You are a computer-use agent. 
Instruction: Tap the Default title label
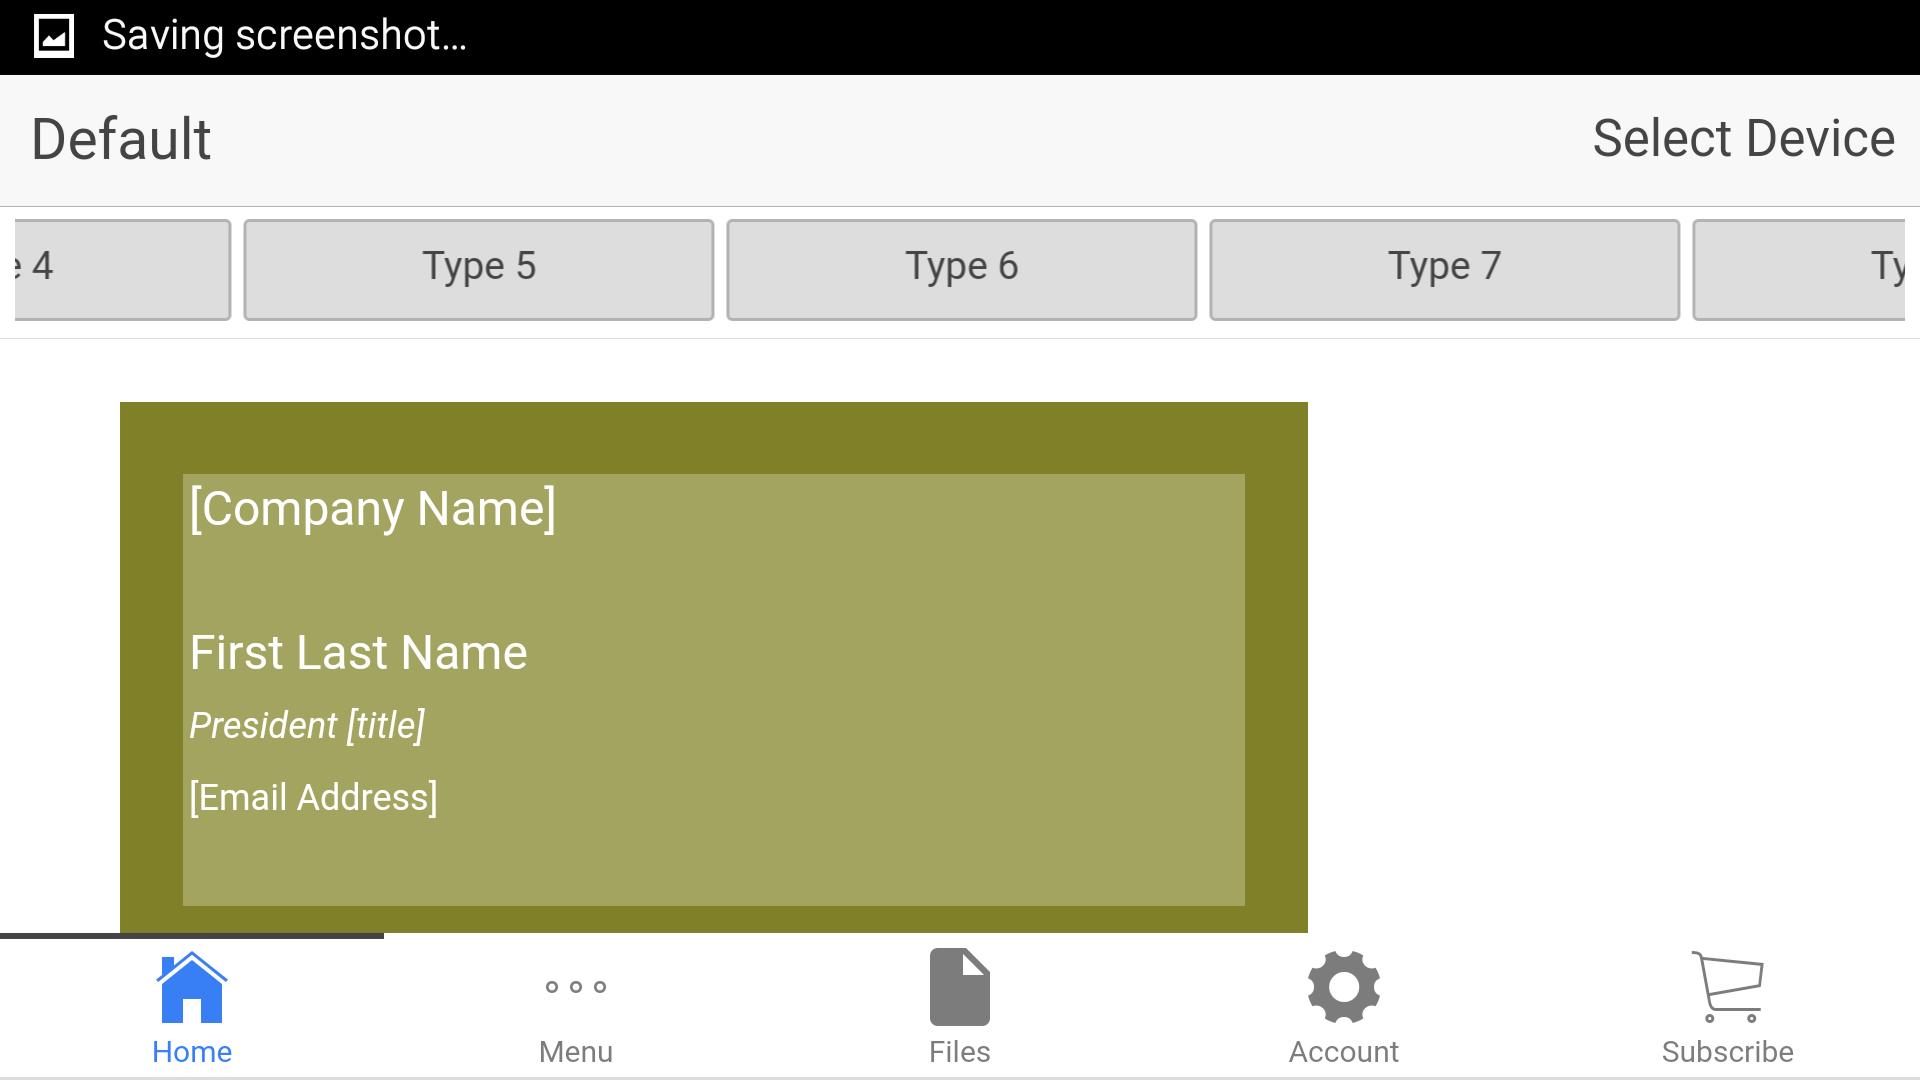[121, 139]
